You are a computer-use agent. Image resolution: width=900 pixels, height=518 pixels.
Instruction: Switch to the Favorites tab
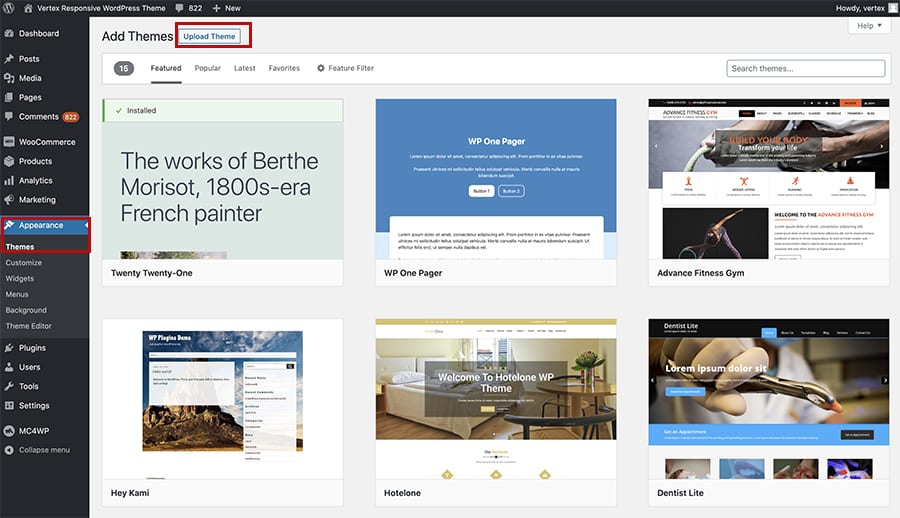[284, 68]
